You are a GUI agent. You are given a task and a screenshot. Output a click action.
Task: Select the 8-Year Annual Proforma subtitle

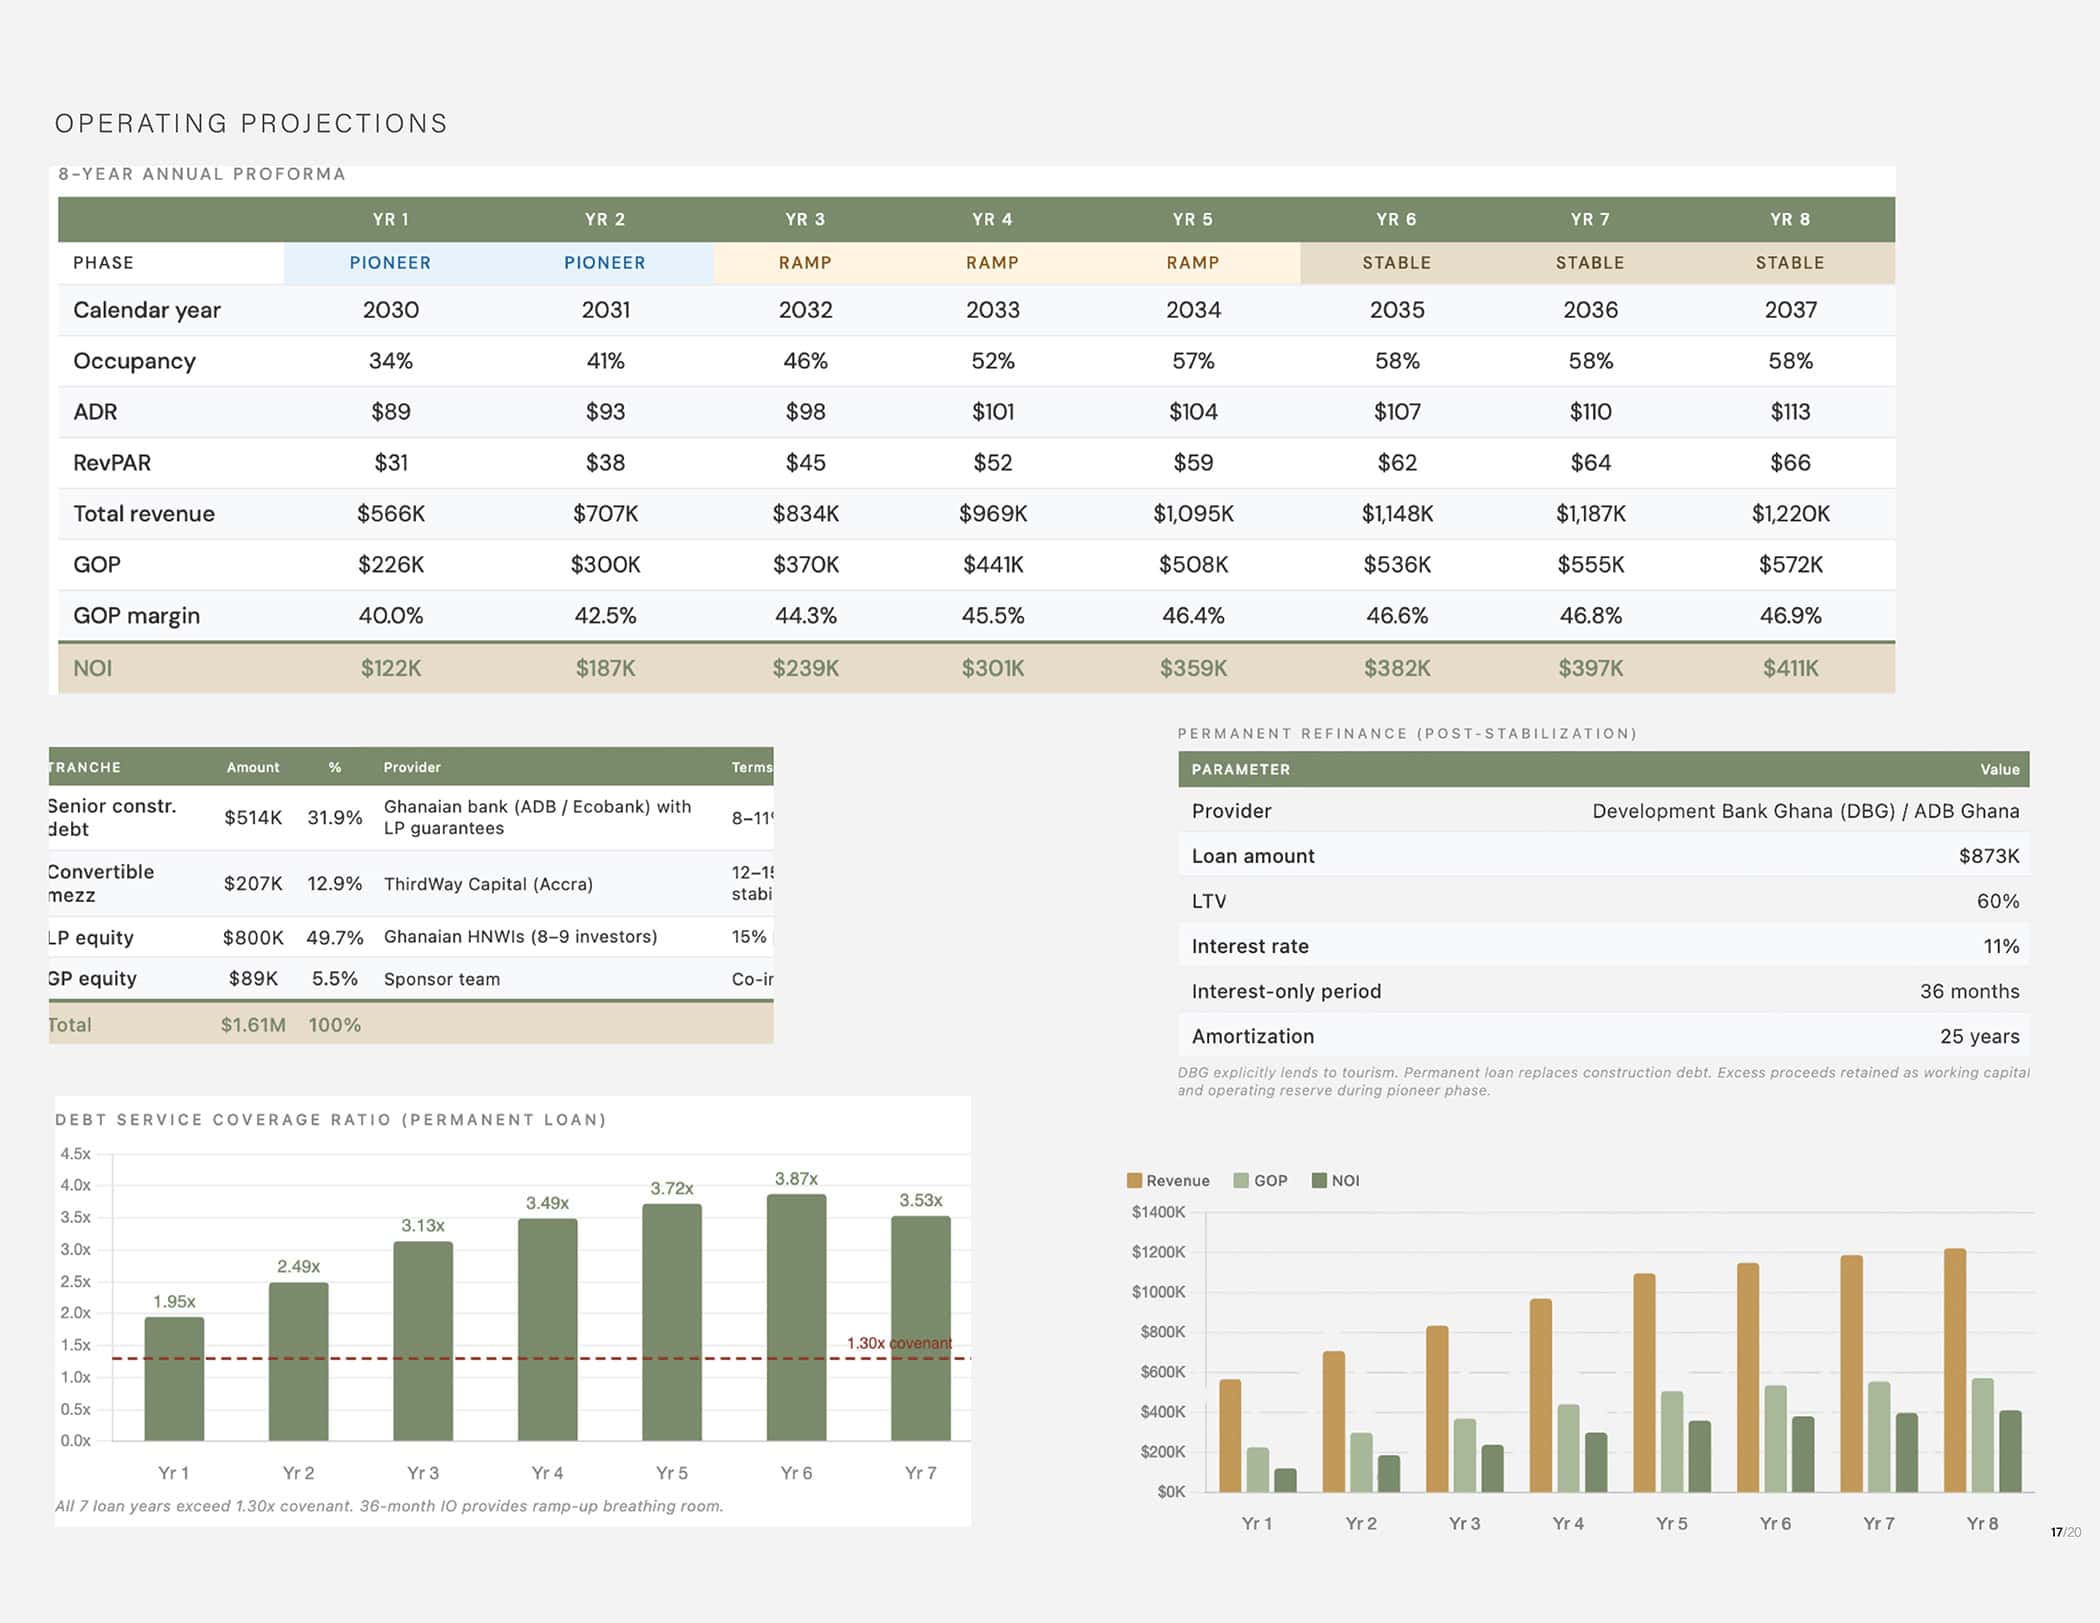(201, 174)
